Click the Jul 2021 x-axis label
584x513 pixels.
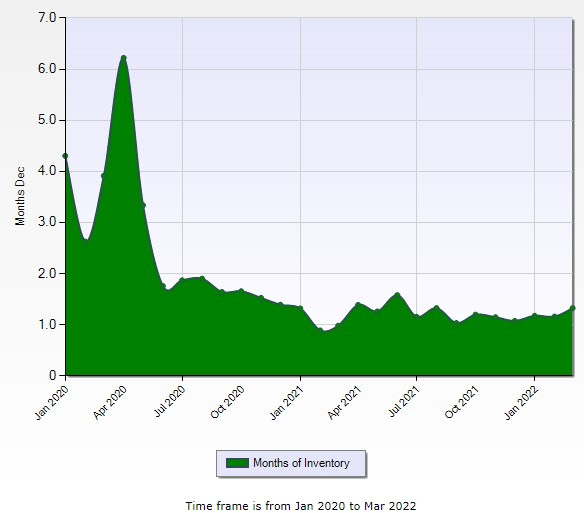pyautogui.click(x=404, y=402)
